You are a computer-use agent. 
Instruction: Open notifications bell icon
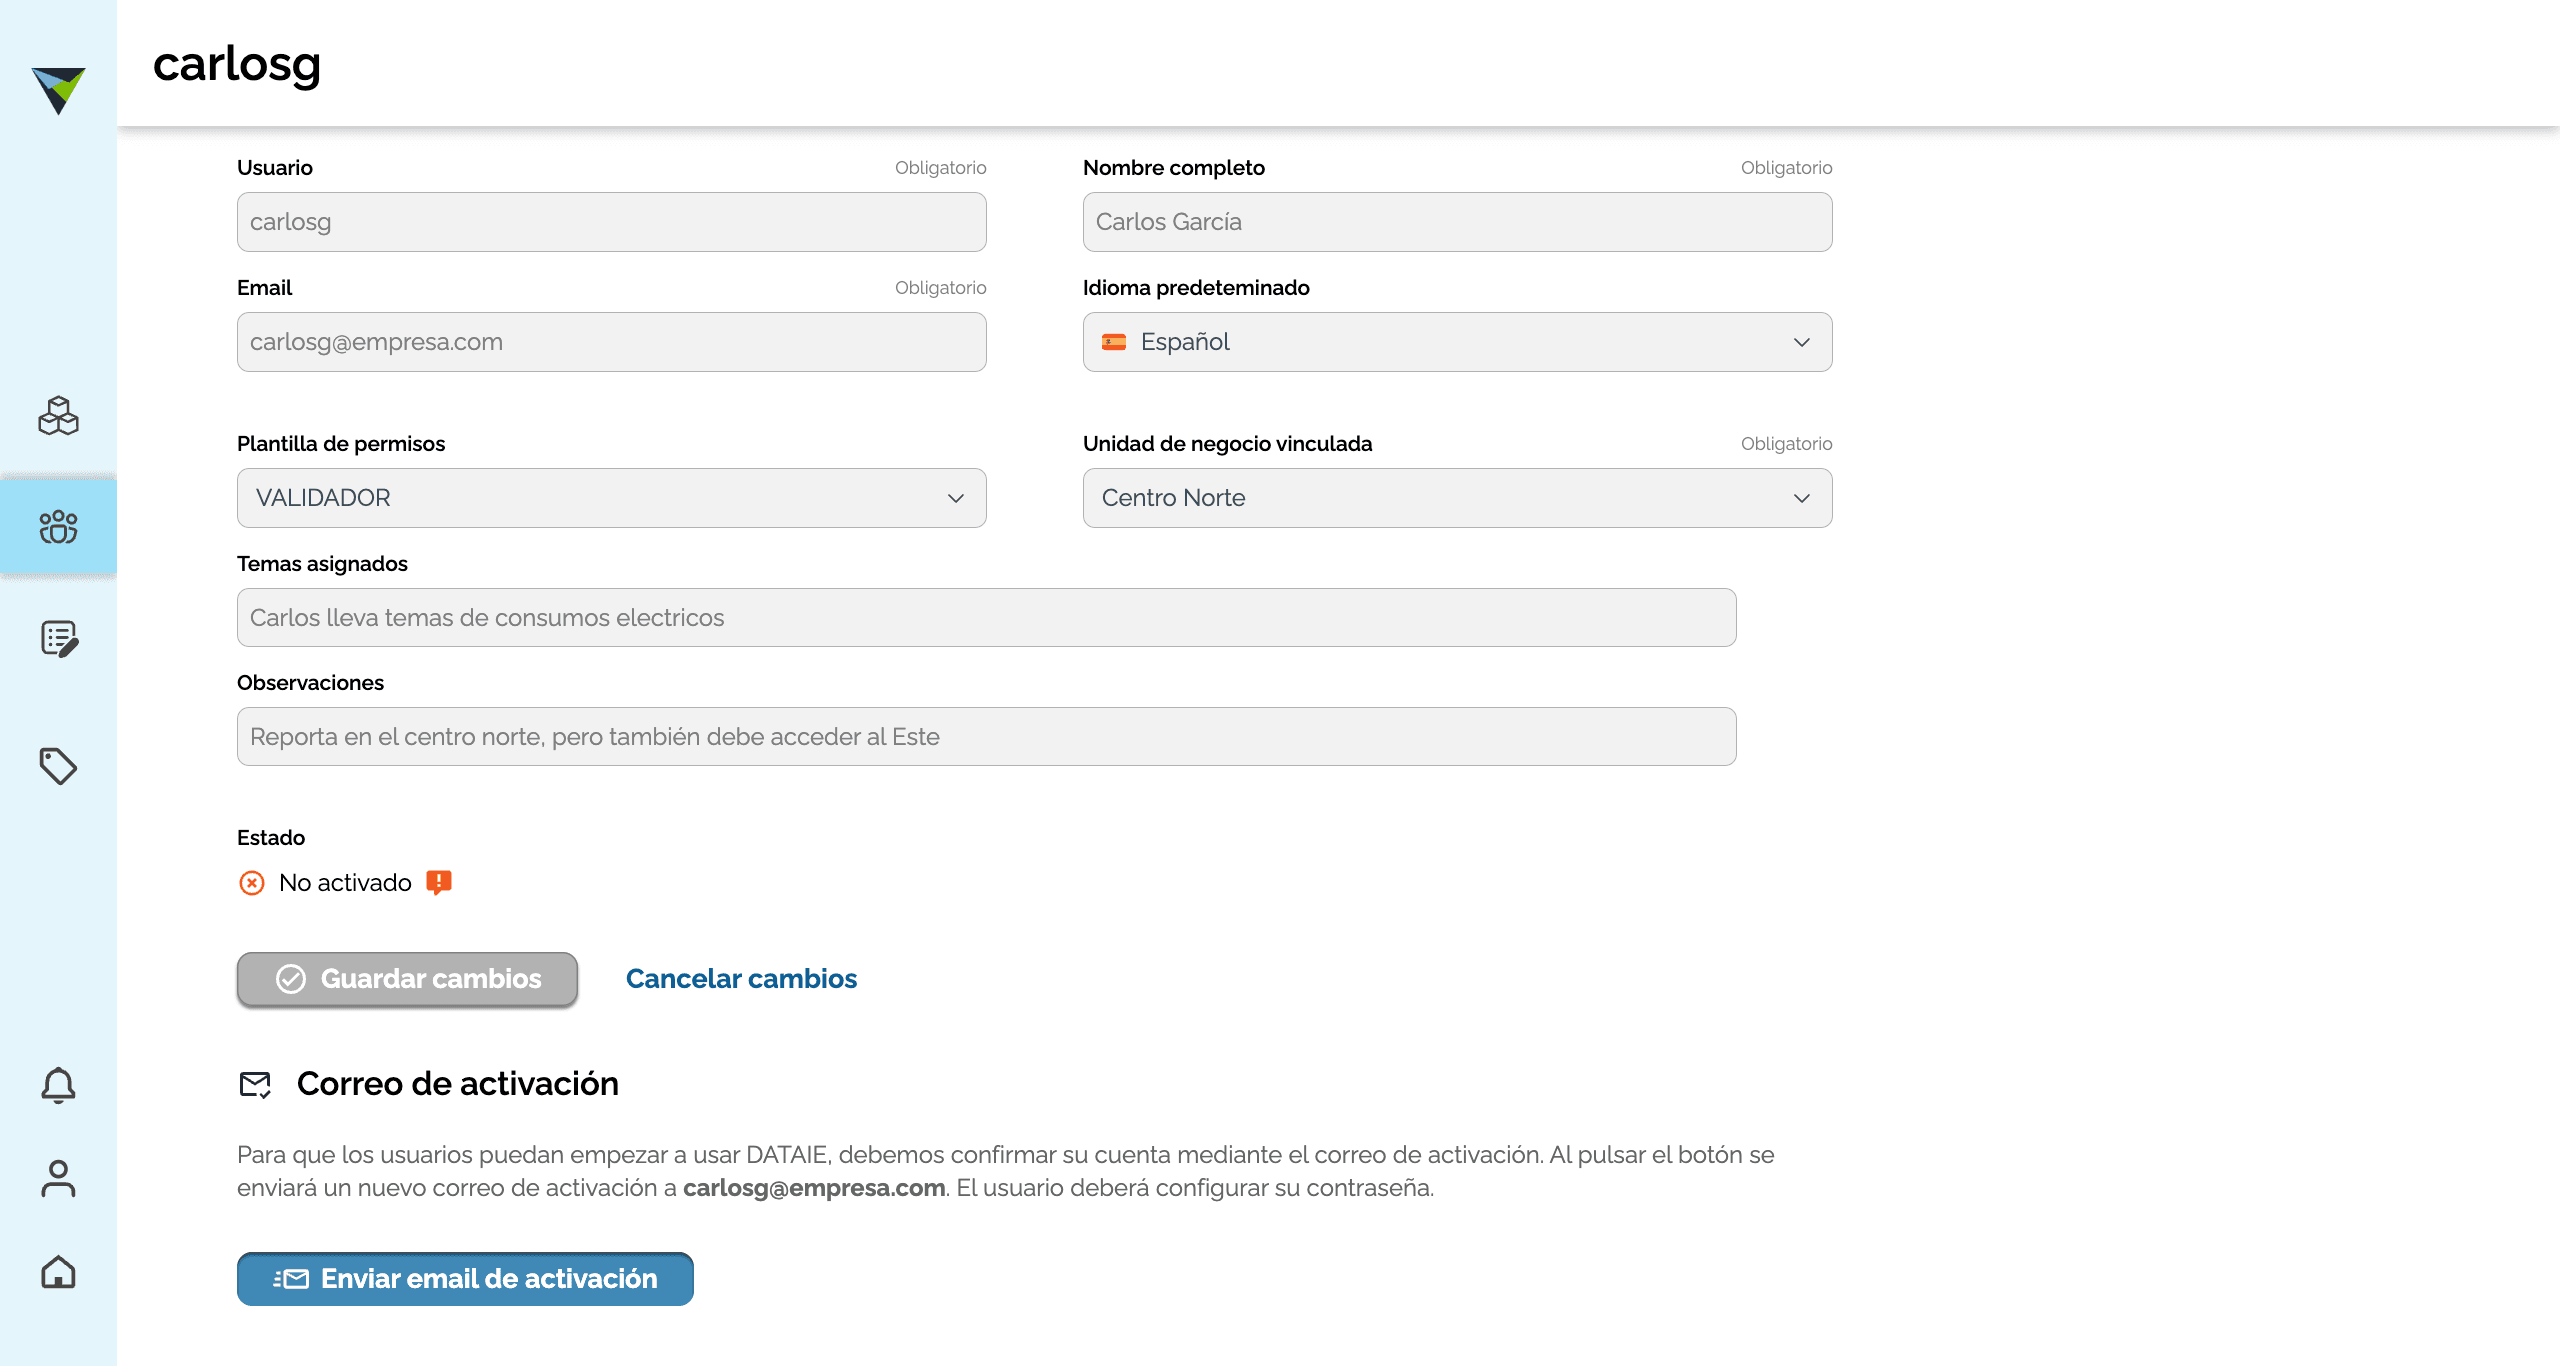(58, 1085)
